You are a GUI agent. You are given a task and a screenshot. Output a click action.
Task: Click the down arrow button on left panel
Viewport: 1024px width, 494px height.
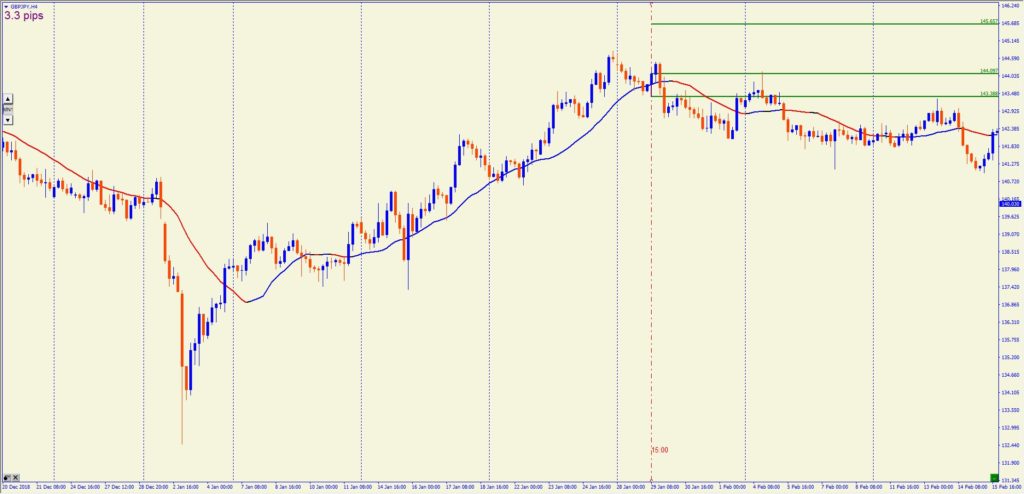pos(7,119)
